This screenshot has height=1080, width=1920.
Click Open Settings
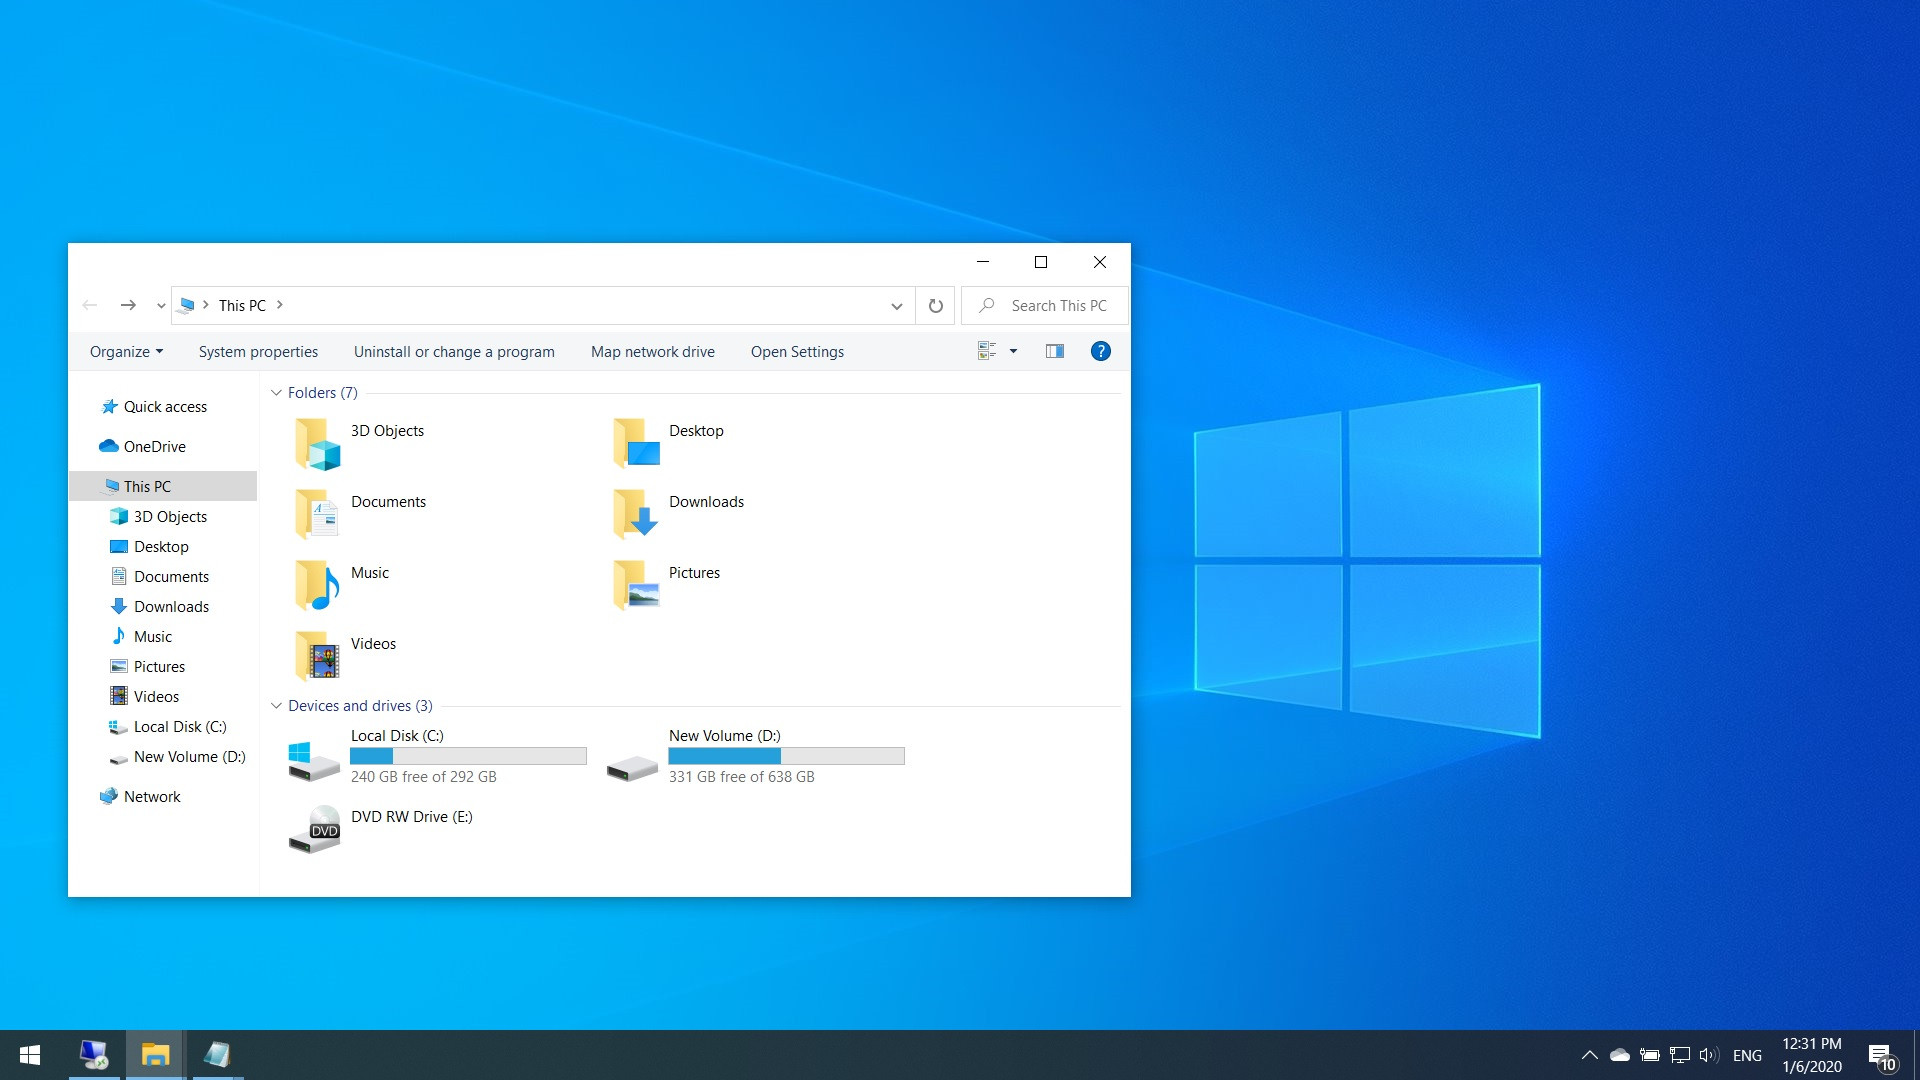point(797,352)
